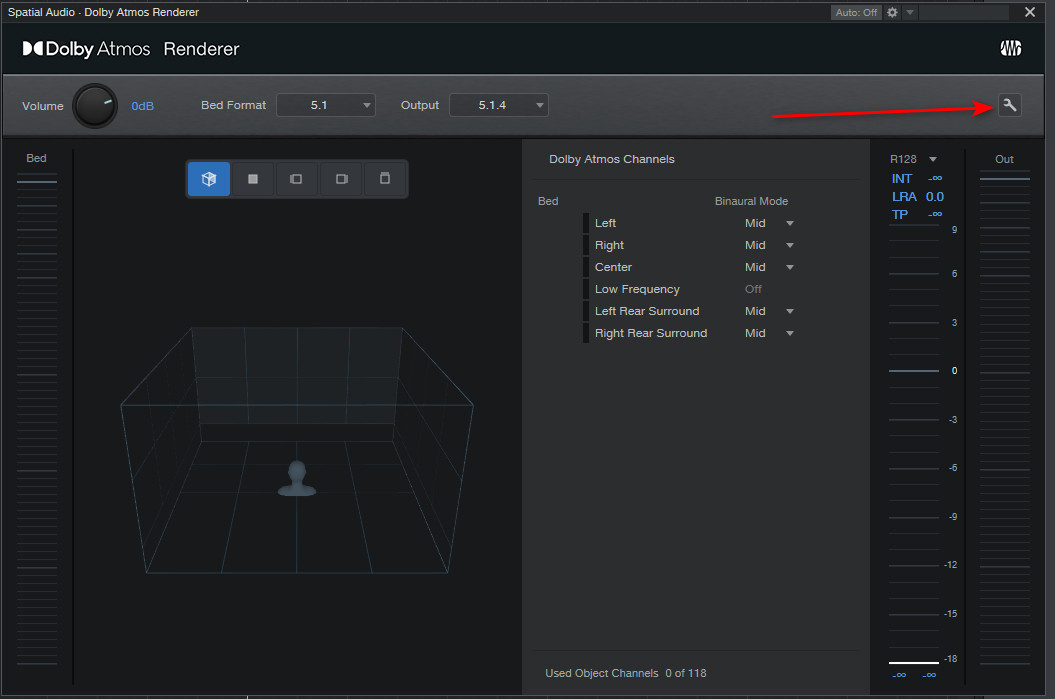Open Binaural Mode dropdown for Right Rear Surround
This screenshot has width=1055, height=699.
[790, 333]
